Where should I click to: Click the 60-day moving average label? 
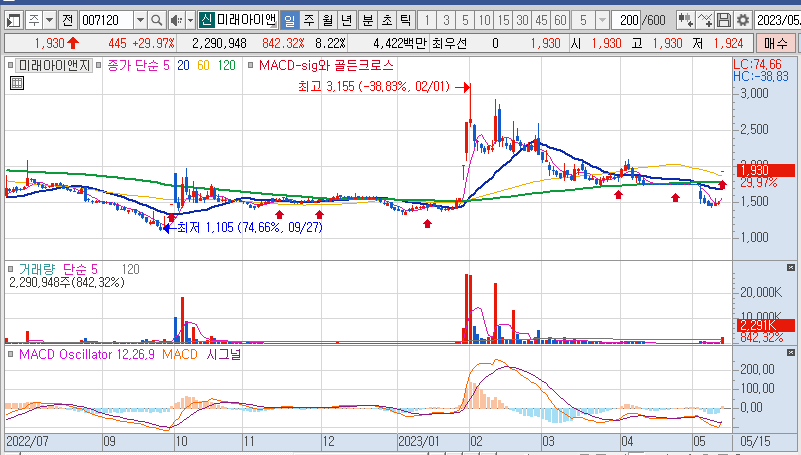(x=203, y=65)
